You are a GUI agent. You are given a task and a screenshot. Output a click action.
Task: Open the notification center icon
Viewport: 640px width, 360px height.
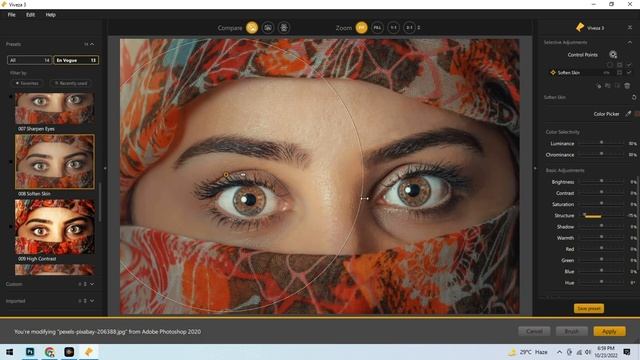click(x=627, y=352)
